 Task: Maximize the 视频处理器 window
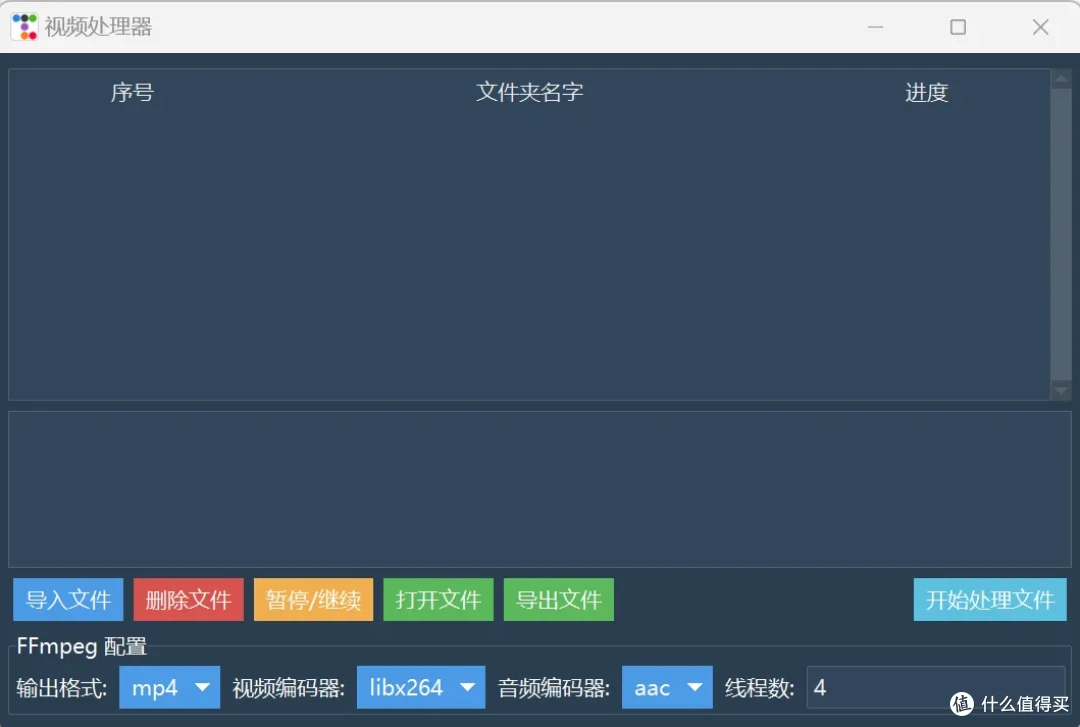958,27
